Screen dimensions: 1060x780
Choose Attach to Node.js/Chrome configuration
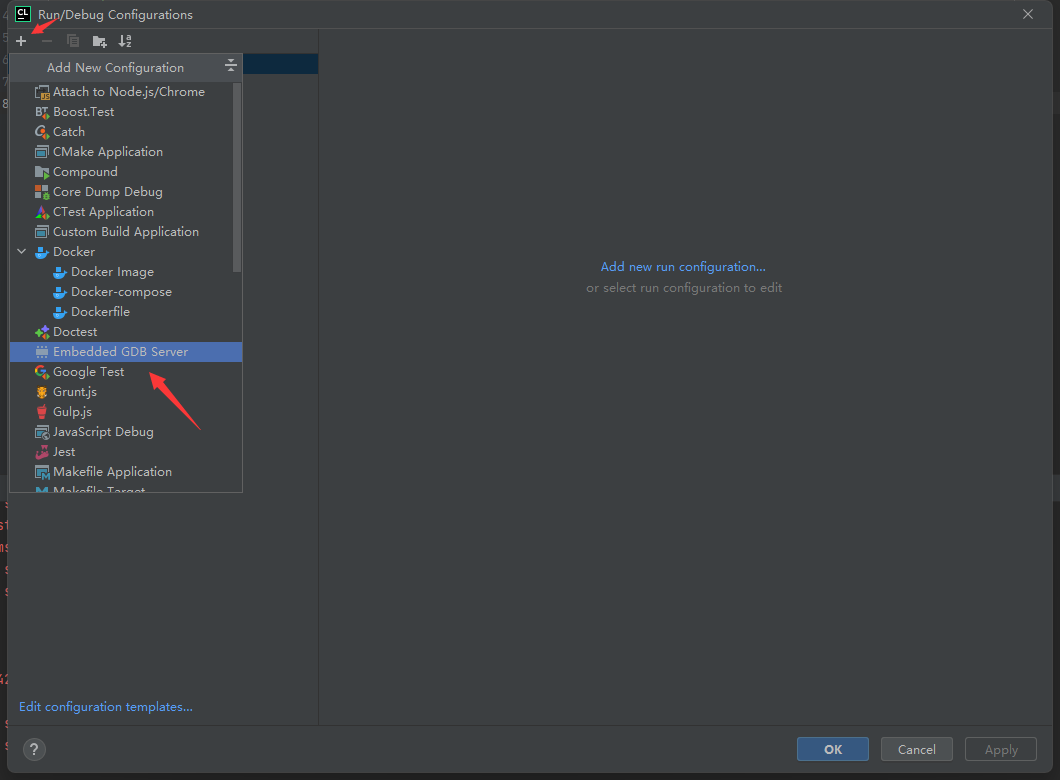(126, 92)
